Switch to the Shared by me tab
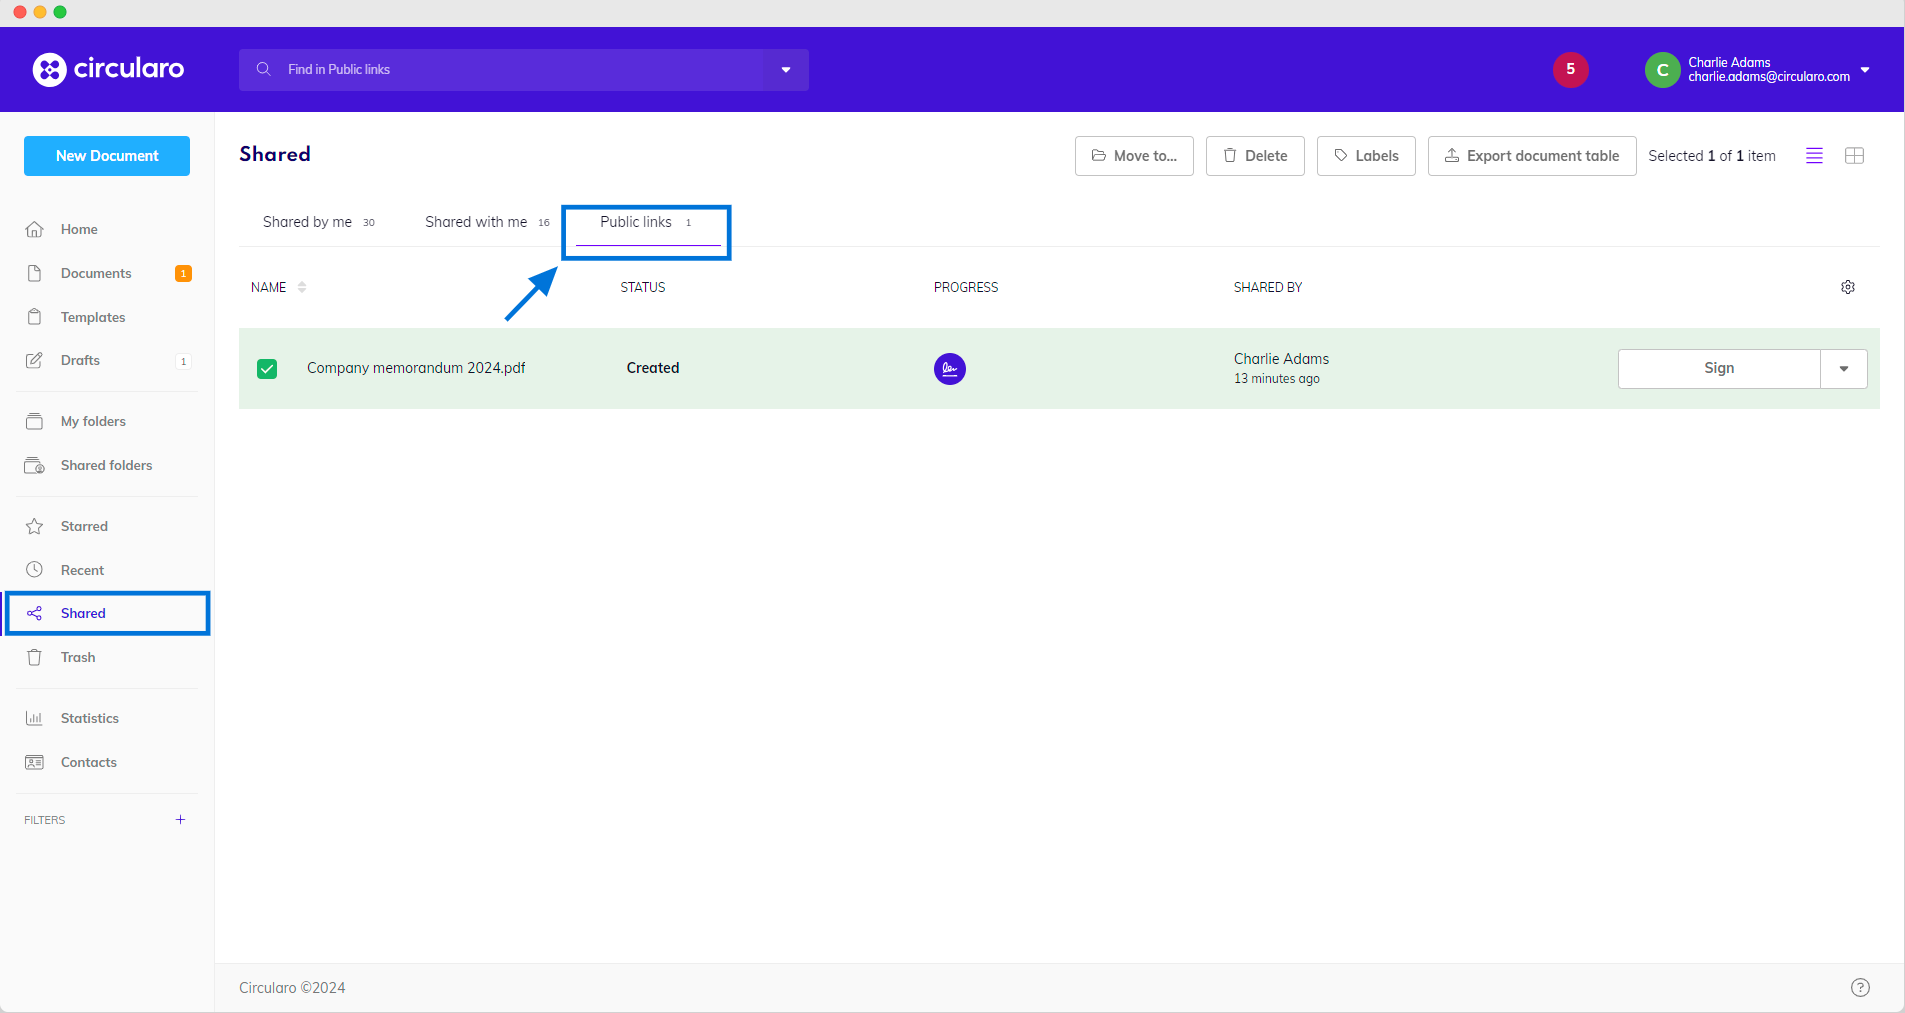1905x1013 pixels. pos(308,222)
